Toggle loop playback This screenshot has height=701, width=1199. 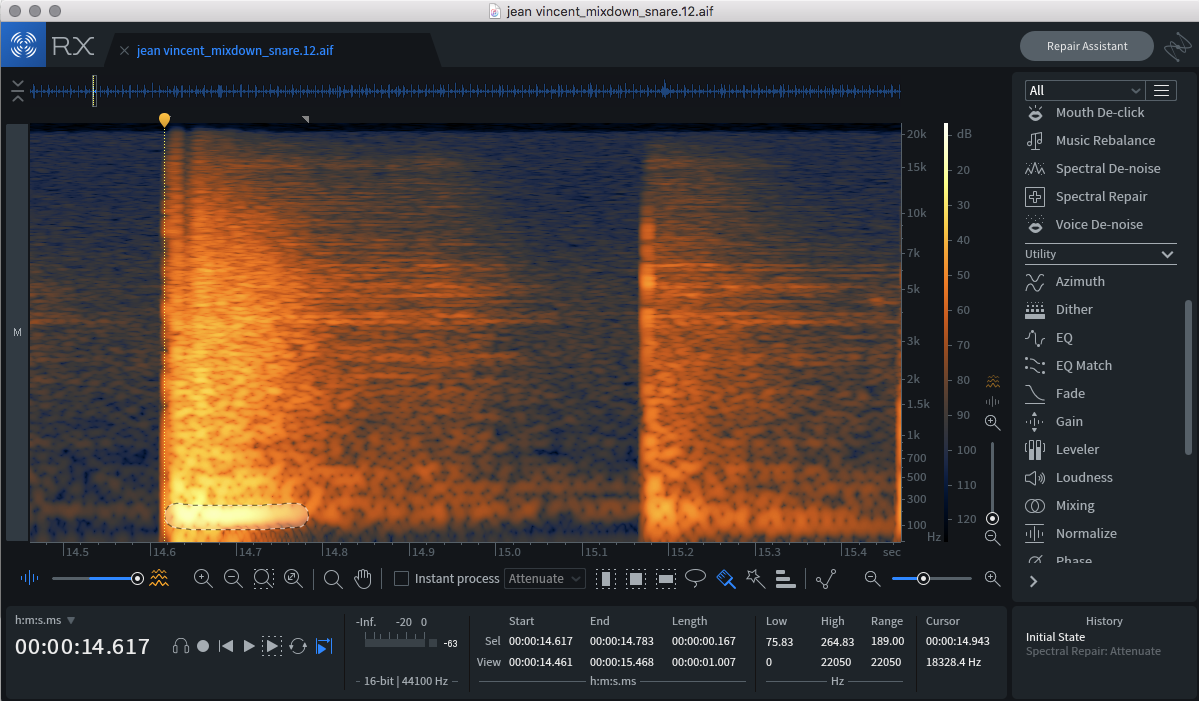tap(298, 646)
